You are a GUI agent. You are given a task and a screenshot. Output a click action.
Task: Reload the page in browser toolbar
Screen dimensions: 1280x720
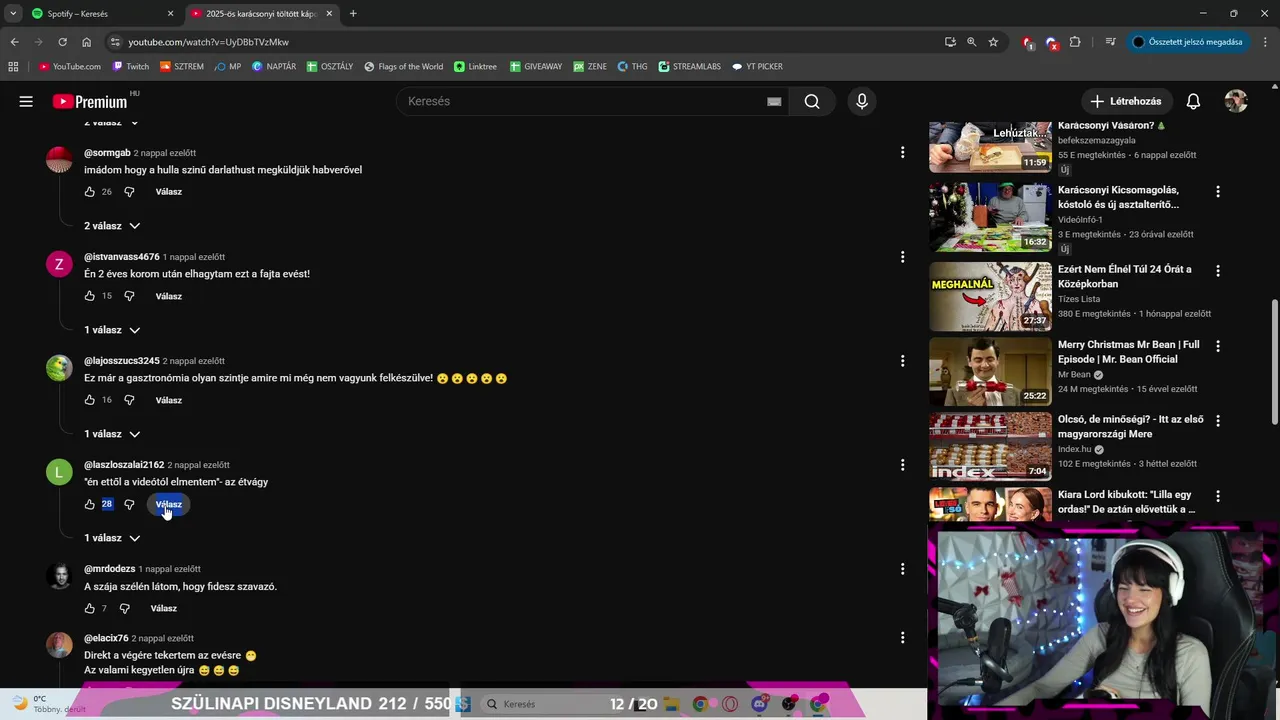[x=62, y=42]
